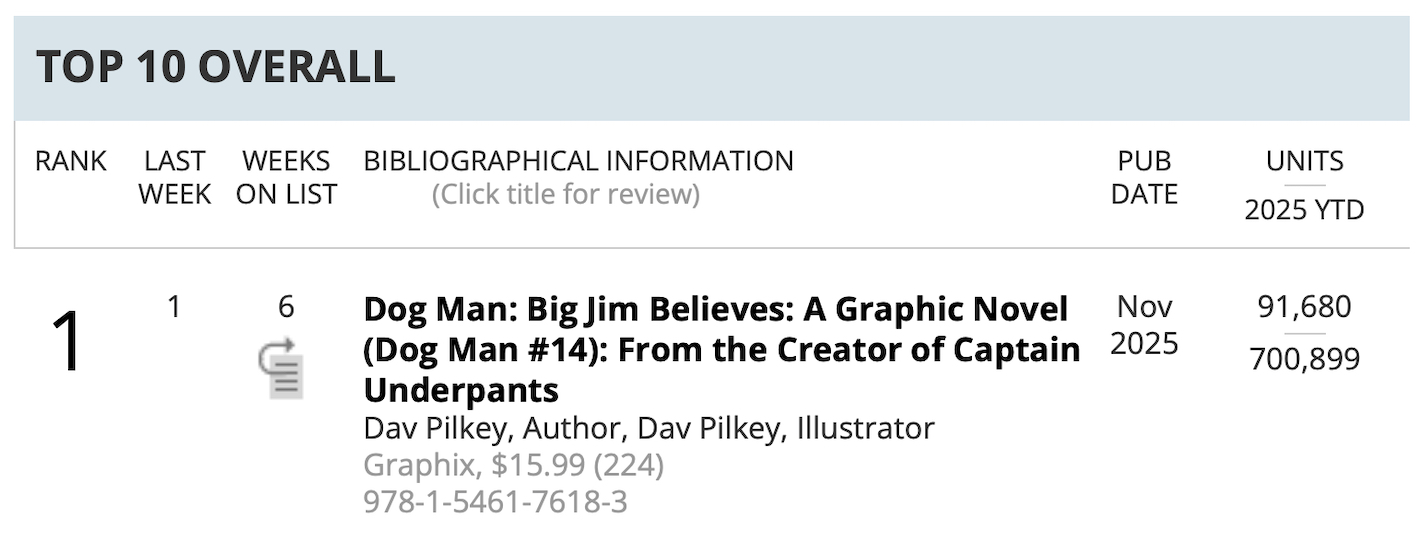The image size is (1422, 534).
Task: Click the '(Click title for review)' hint text
Action: 565,194
